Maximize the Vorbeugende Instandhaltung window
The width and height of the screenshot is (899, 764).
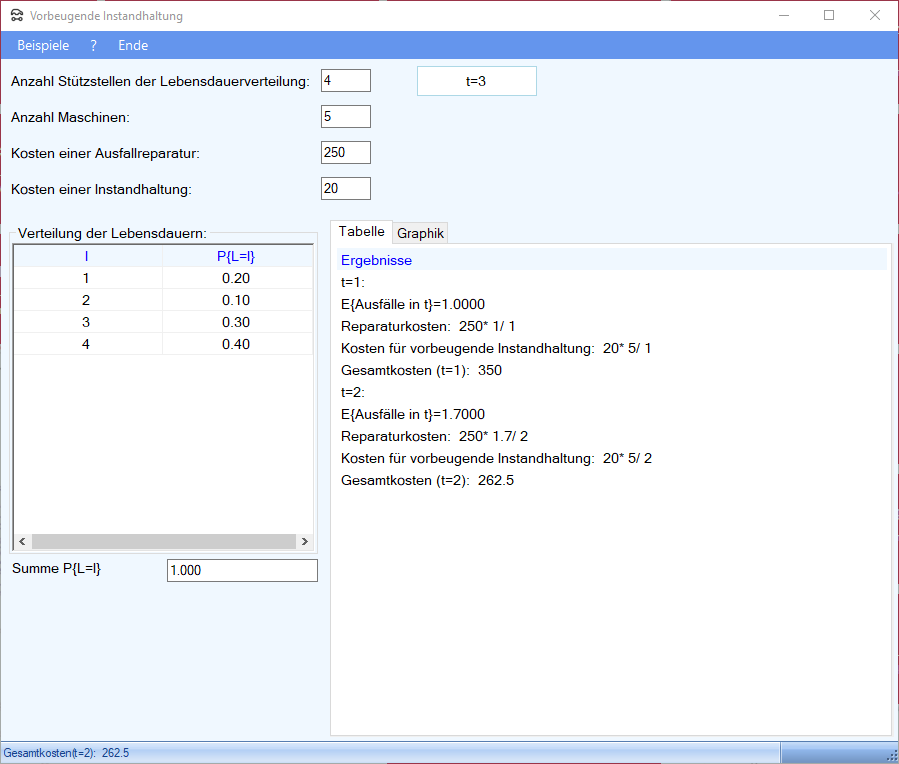point(828,16)
